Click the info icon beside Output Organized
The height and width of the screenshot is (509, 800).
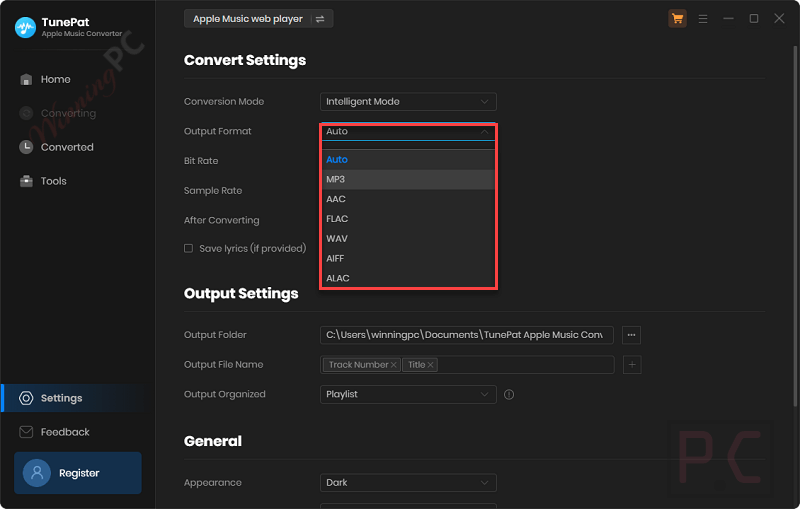point(509,394)
